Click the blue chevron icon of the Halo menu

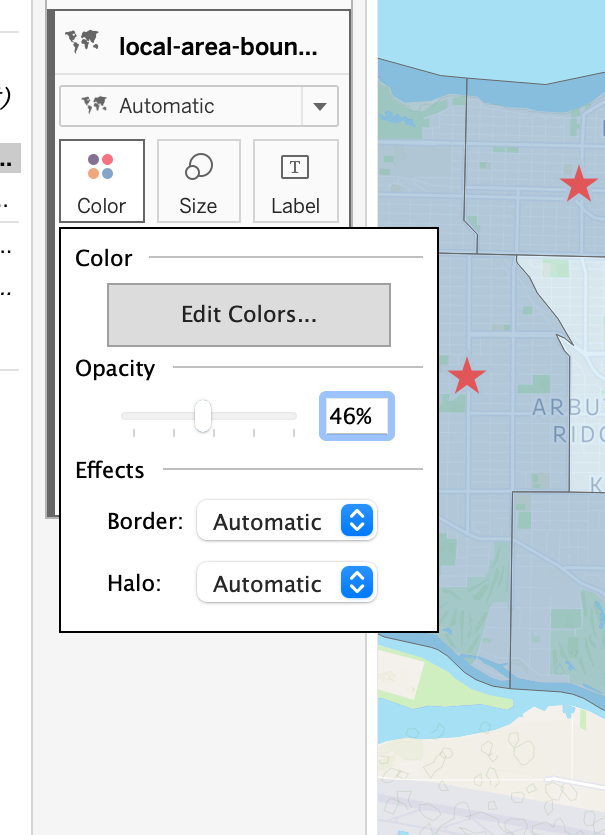[357, 583]
